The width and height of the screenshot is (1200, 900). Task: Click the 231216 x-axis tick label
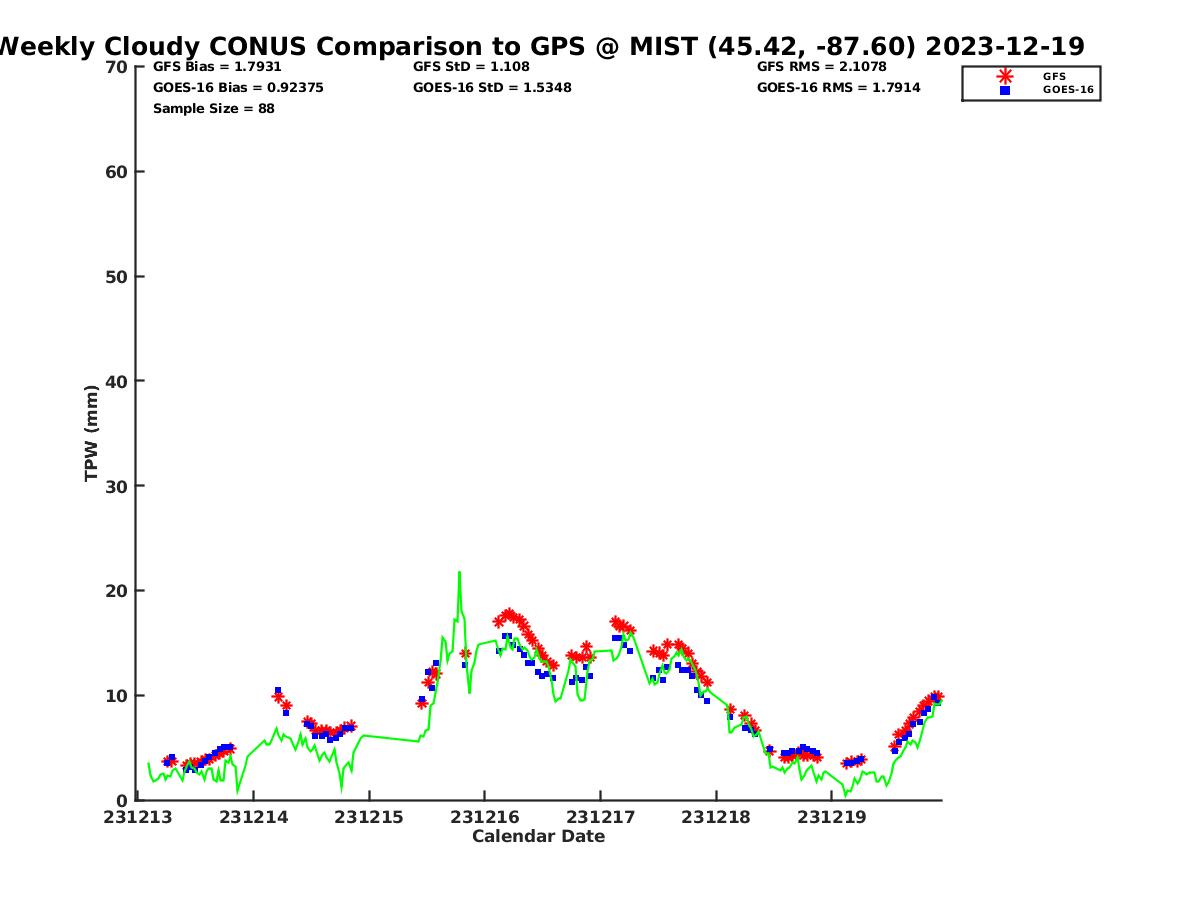[485, 817]
